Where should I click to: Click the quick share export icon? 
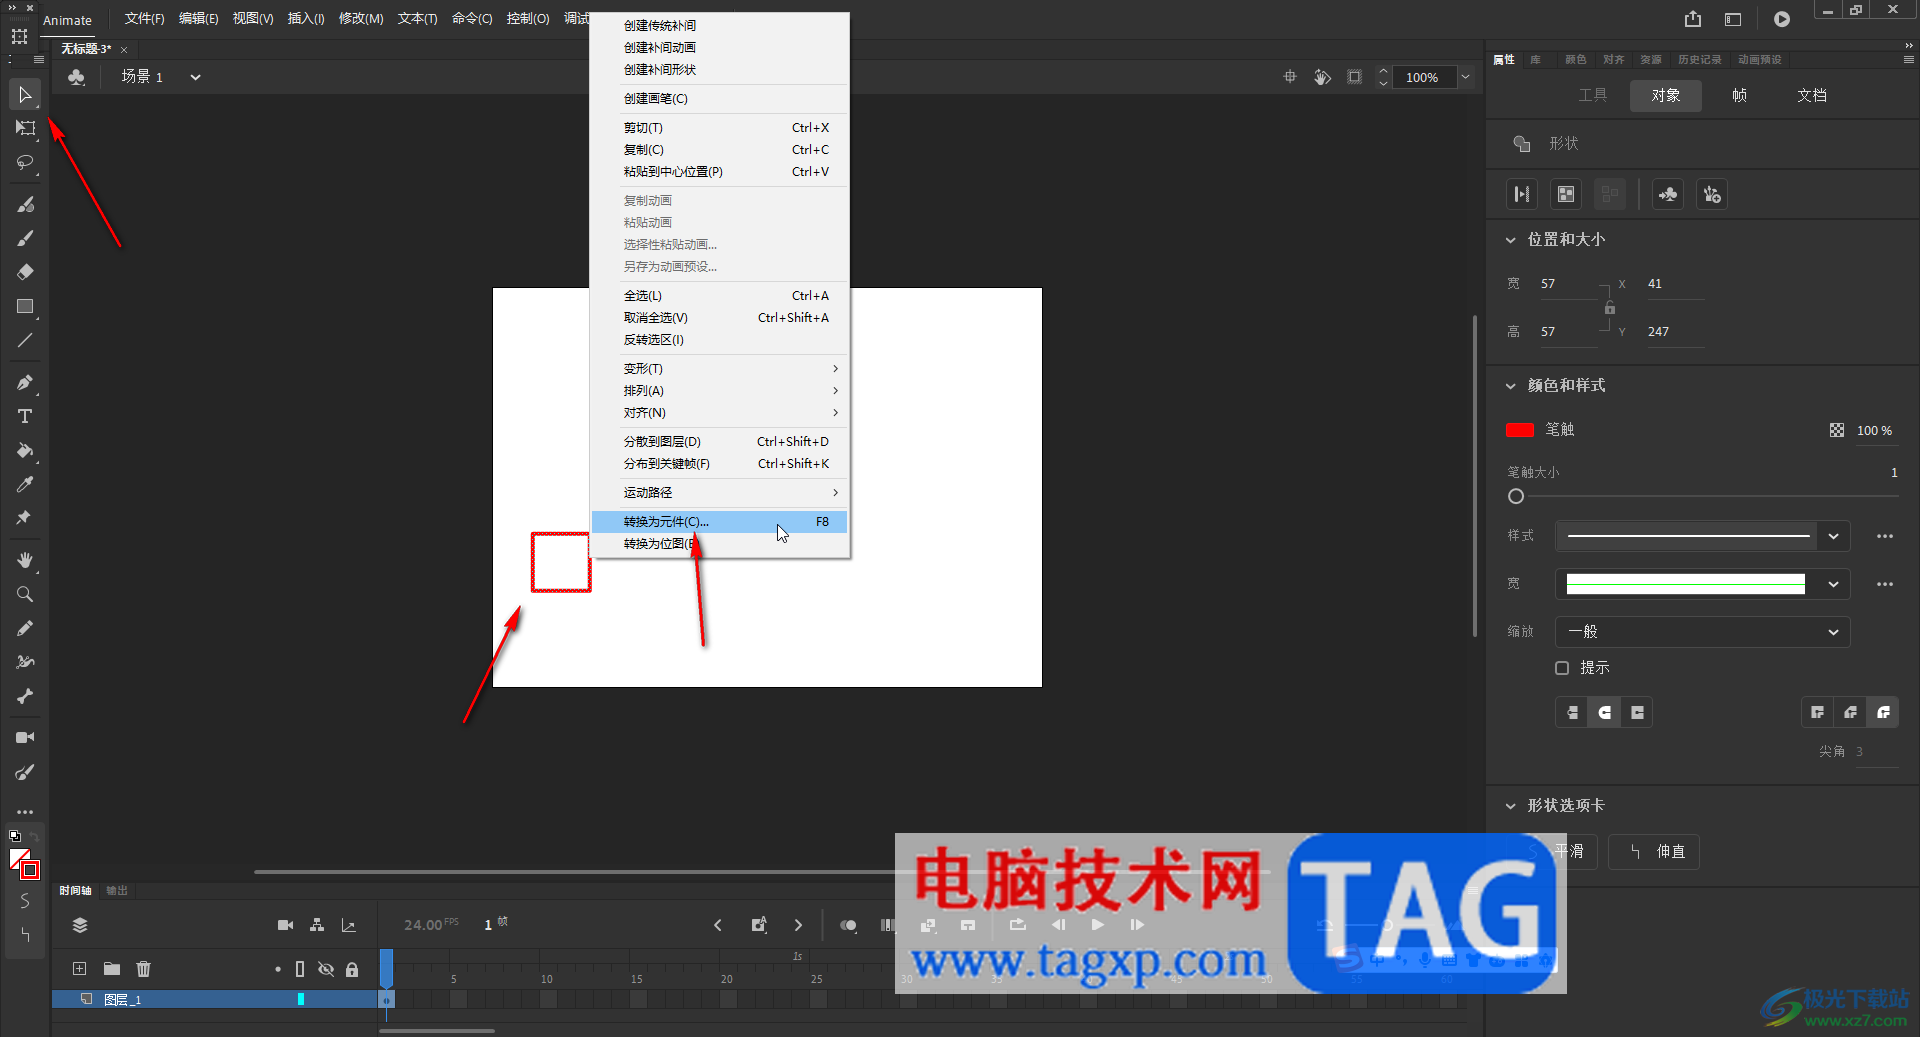click(x=1693, y=19)
